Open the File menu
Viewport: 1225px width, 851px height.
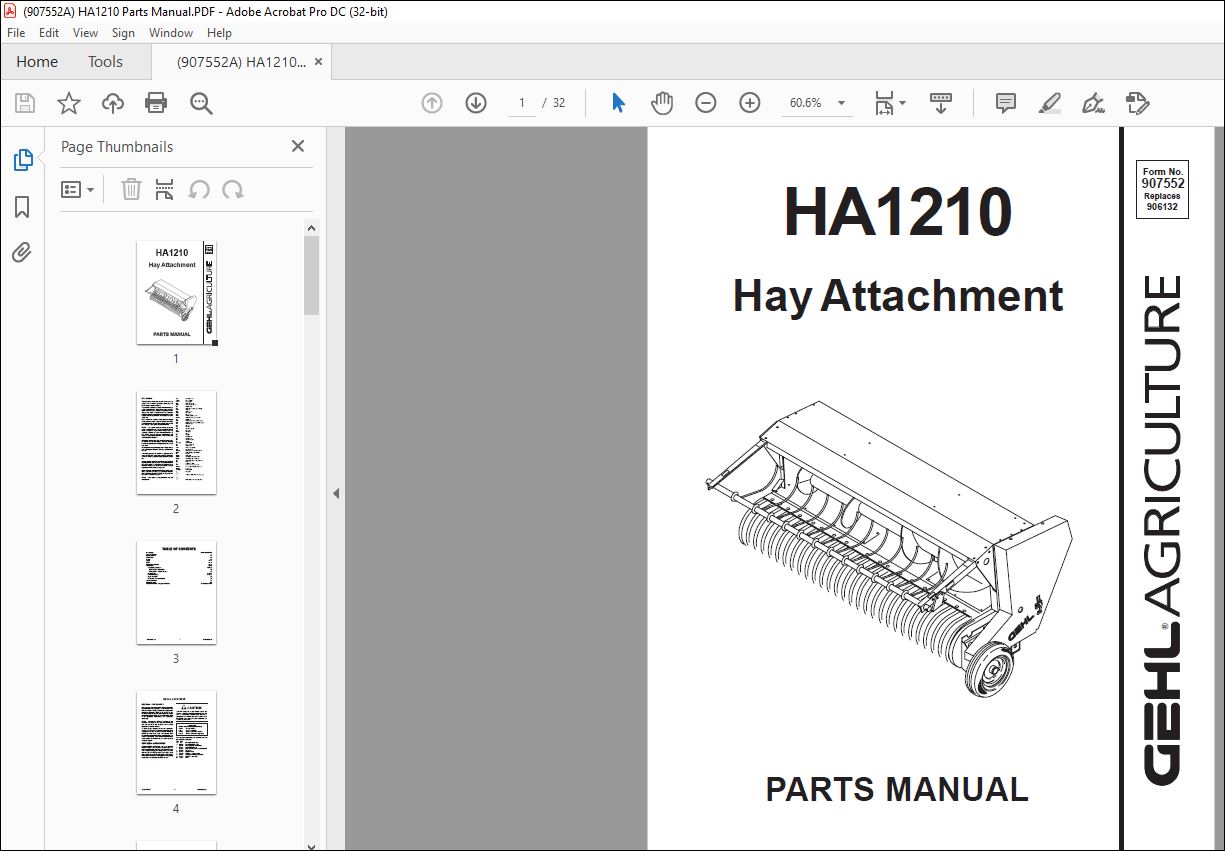point(16,33)
